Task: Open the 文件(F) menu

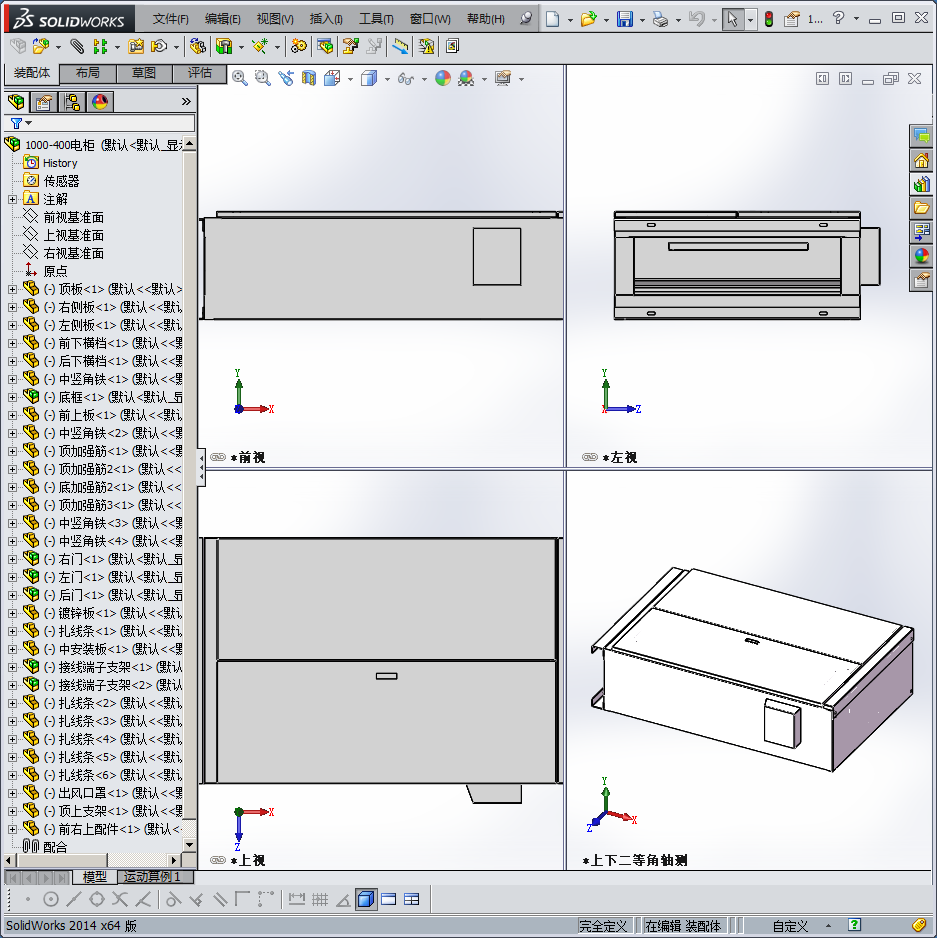Action: 171,19
